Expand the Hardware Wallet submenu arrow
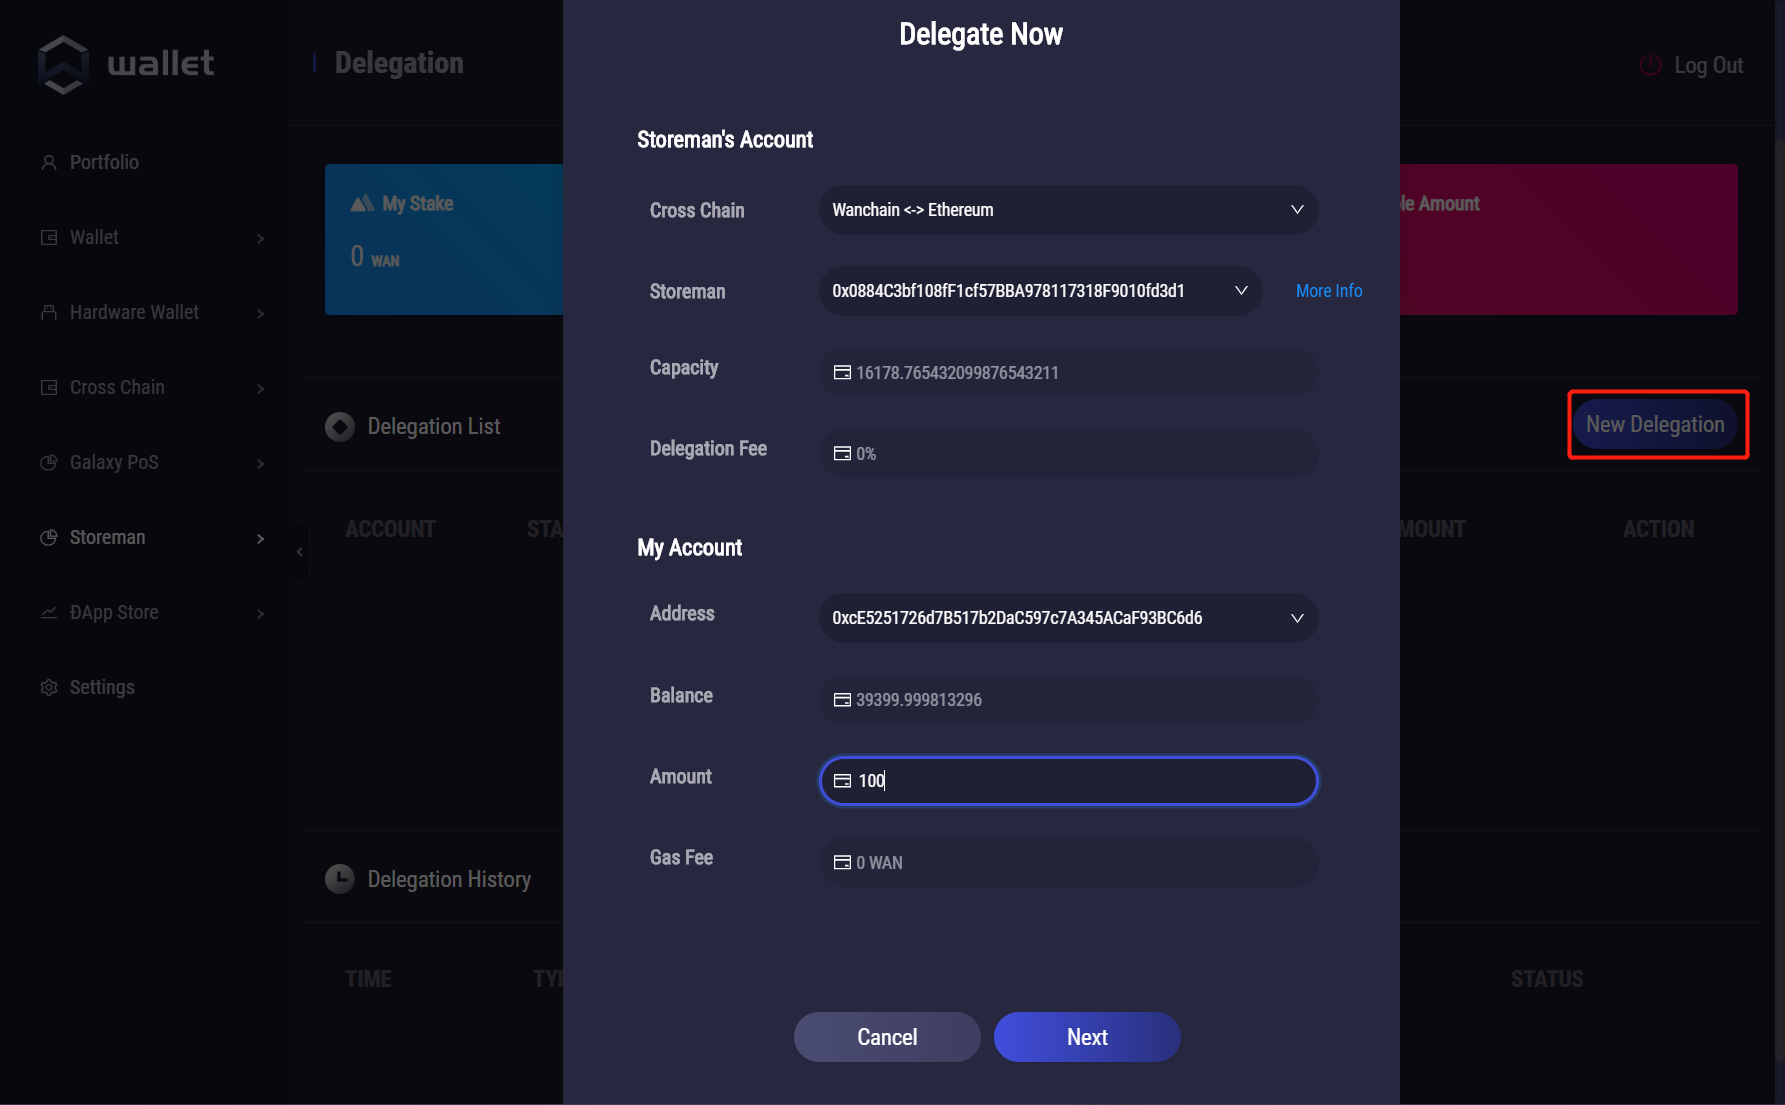 point(260,313)
